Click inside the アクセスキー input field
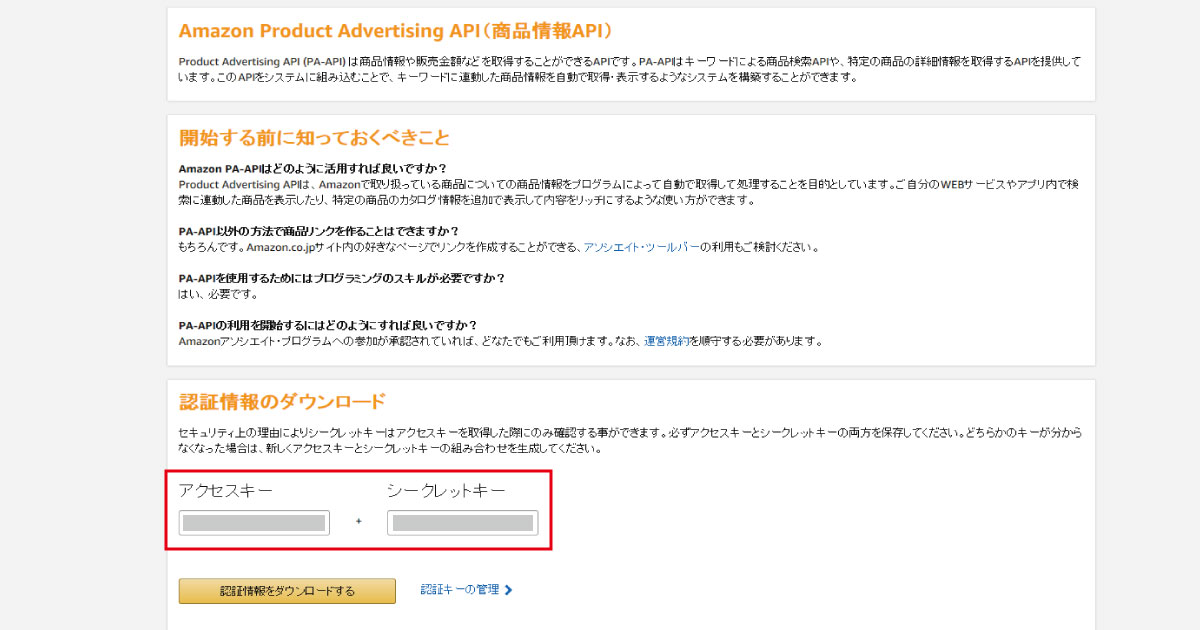1200x630 pixels. pyautogui.click(x=253, y=522)
